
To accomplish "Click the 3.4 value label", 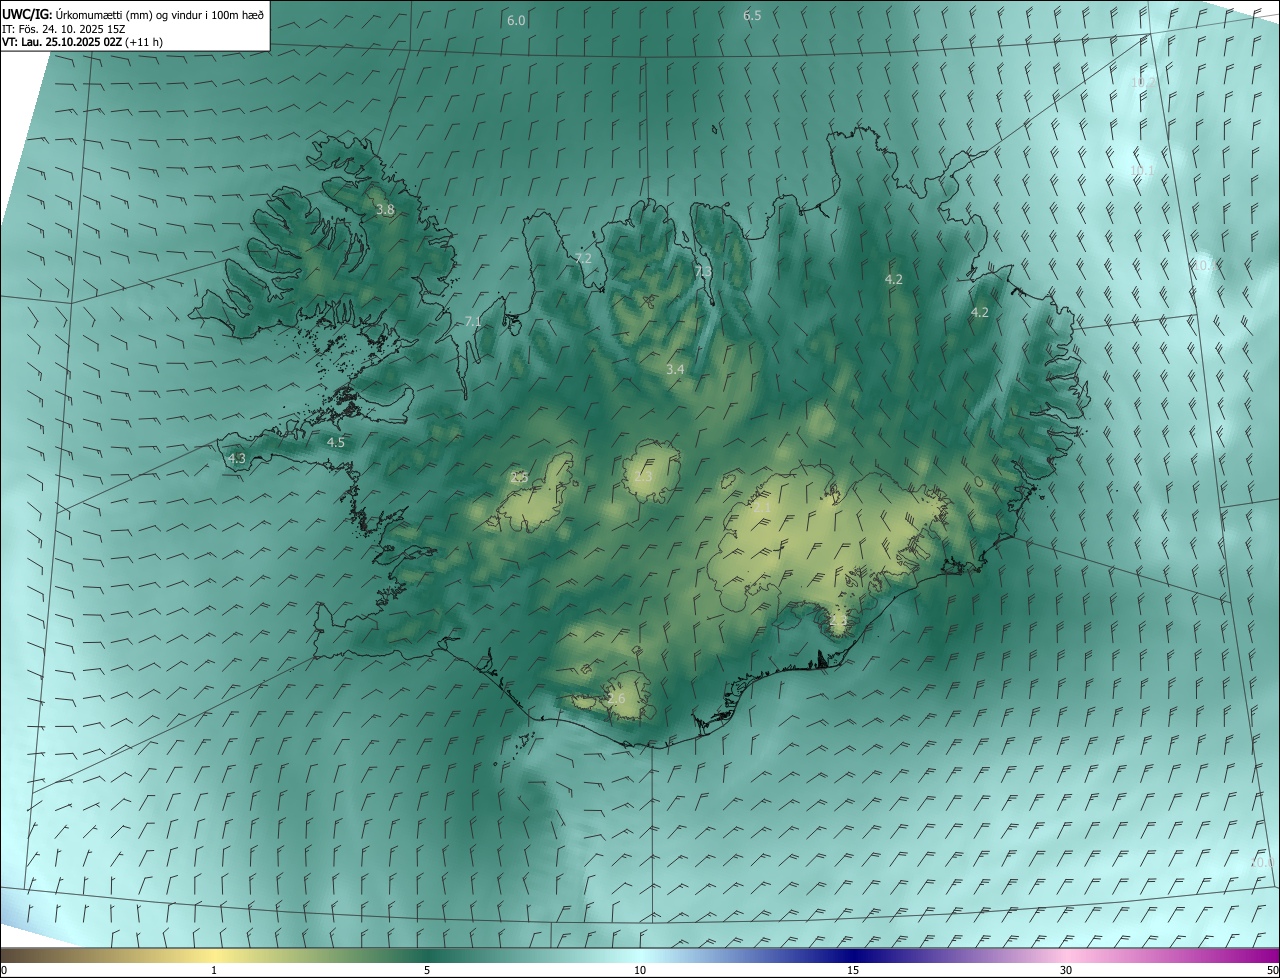I will click(x=675, y=369).
